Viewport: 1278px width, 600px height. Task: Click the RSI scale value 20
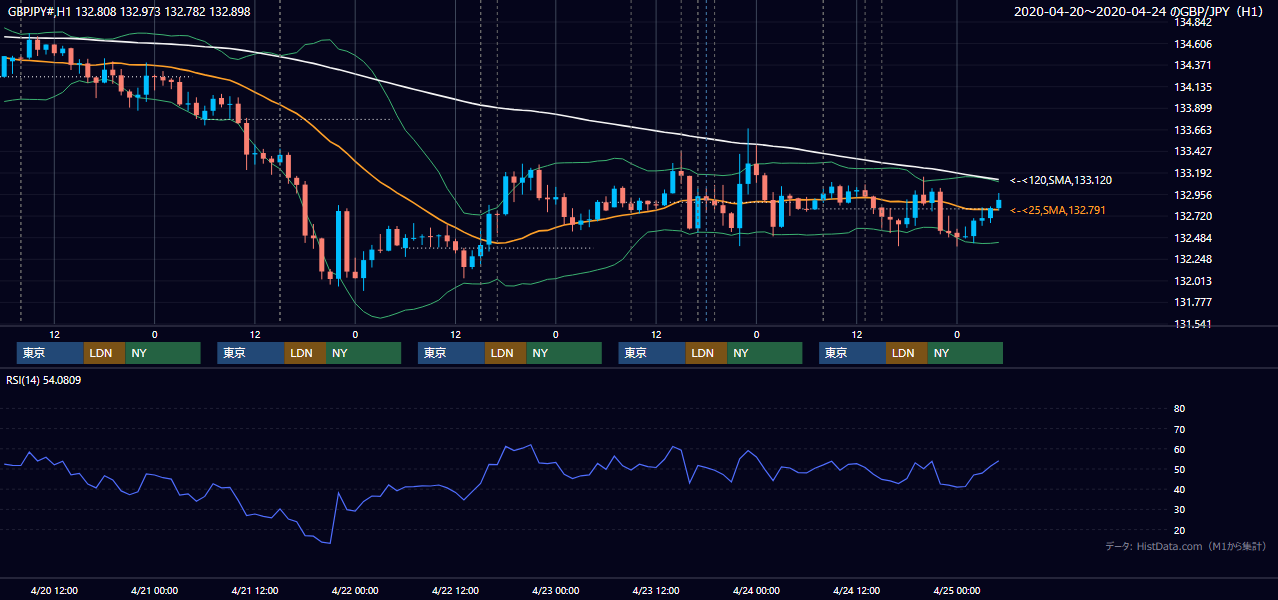coord(1179,530)
